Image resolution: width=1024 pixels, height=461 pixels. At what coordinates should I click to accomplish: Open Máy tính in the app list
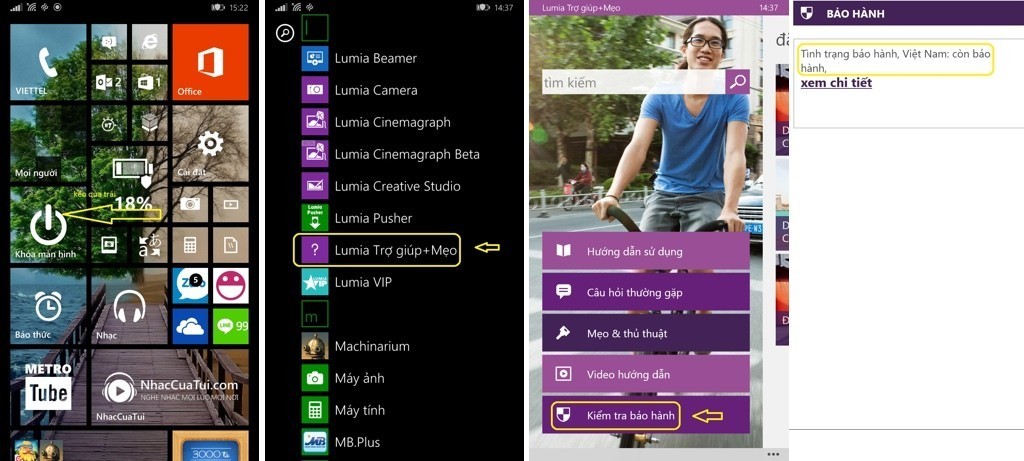click(x=344, y=410)
